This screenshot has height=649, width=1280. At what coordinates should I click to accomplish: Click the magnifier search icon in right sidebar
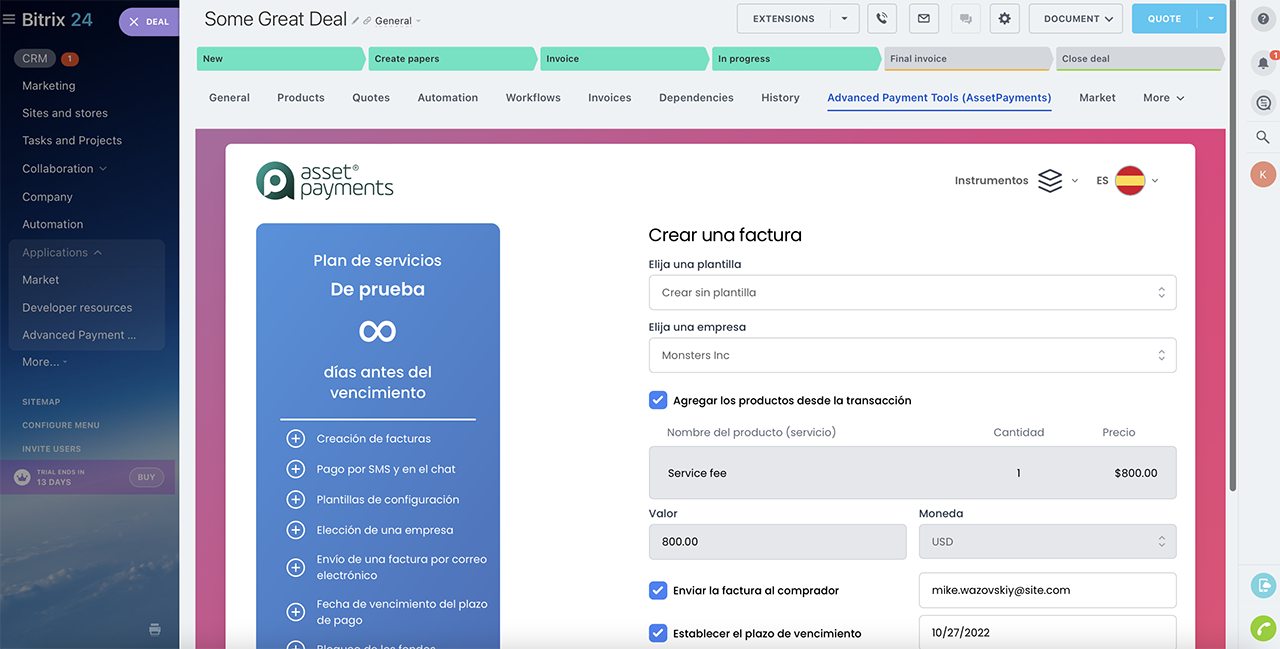(1263, 137)
